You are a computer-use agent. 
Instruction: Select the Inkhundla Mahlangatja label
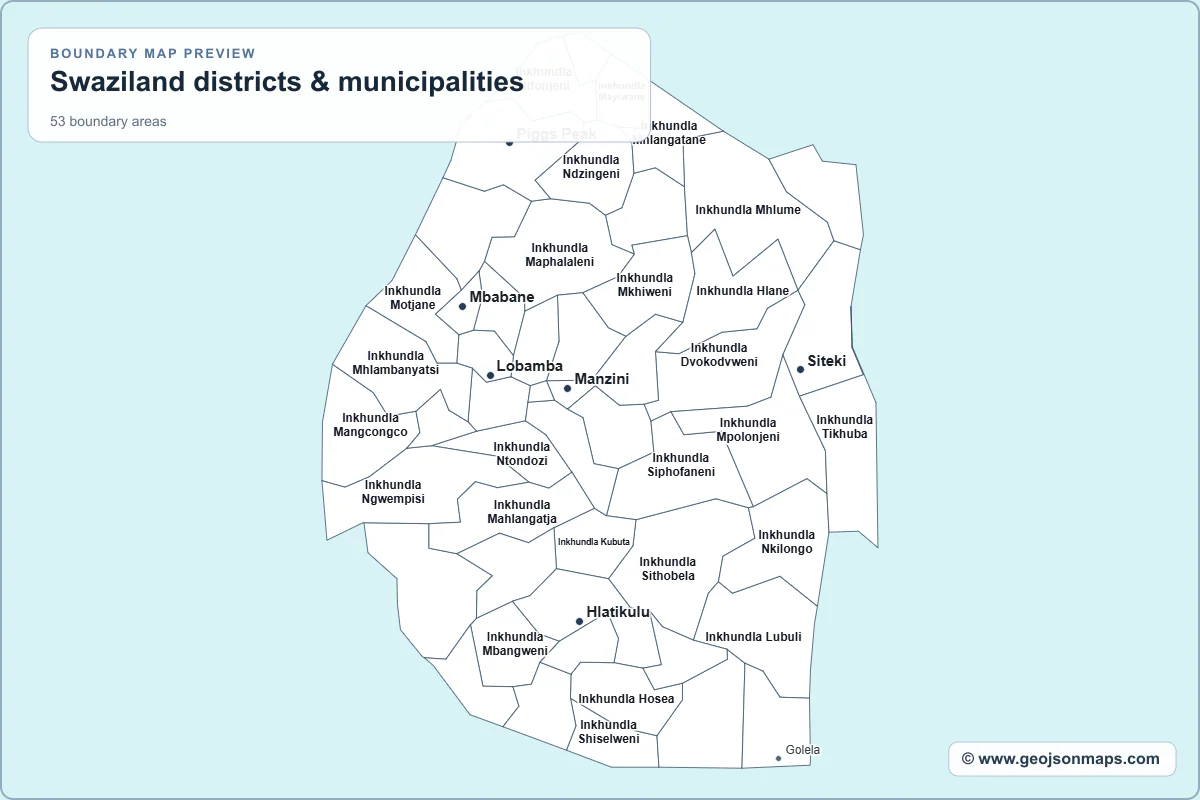[x=522, y=512]
